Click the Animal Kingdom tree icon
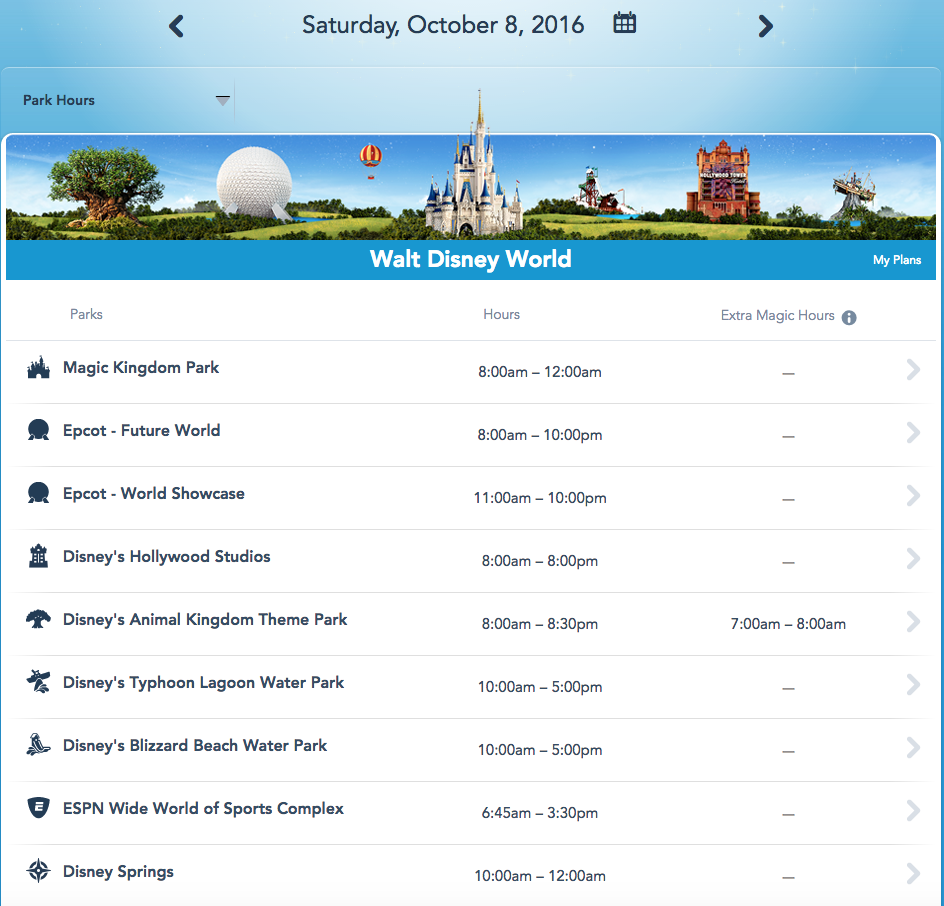The height and width of the screenshot is (906, 944). (38, 620)
